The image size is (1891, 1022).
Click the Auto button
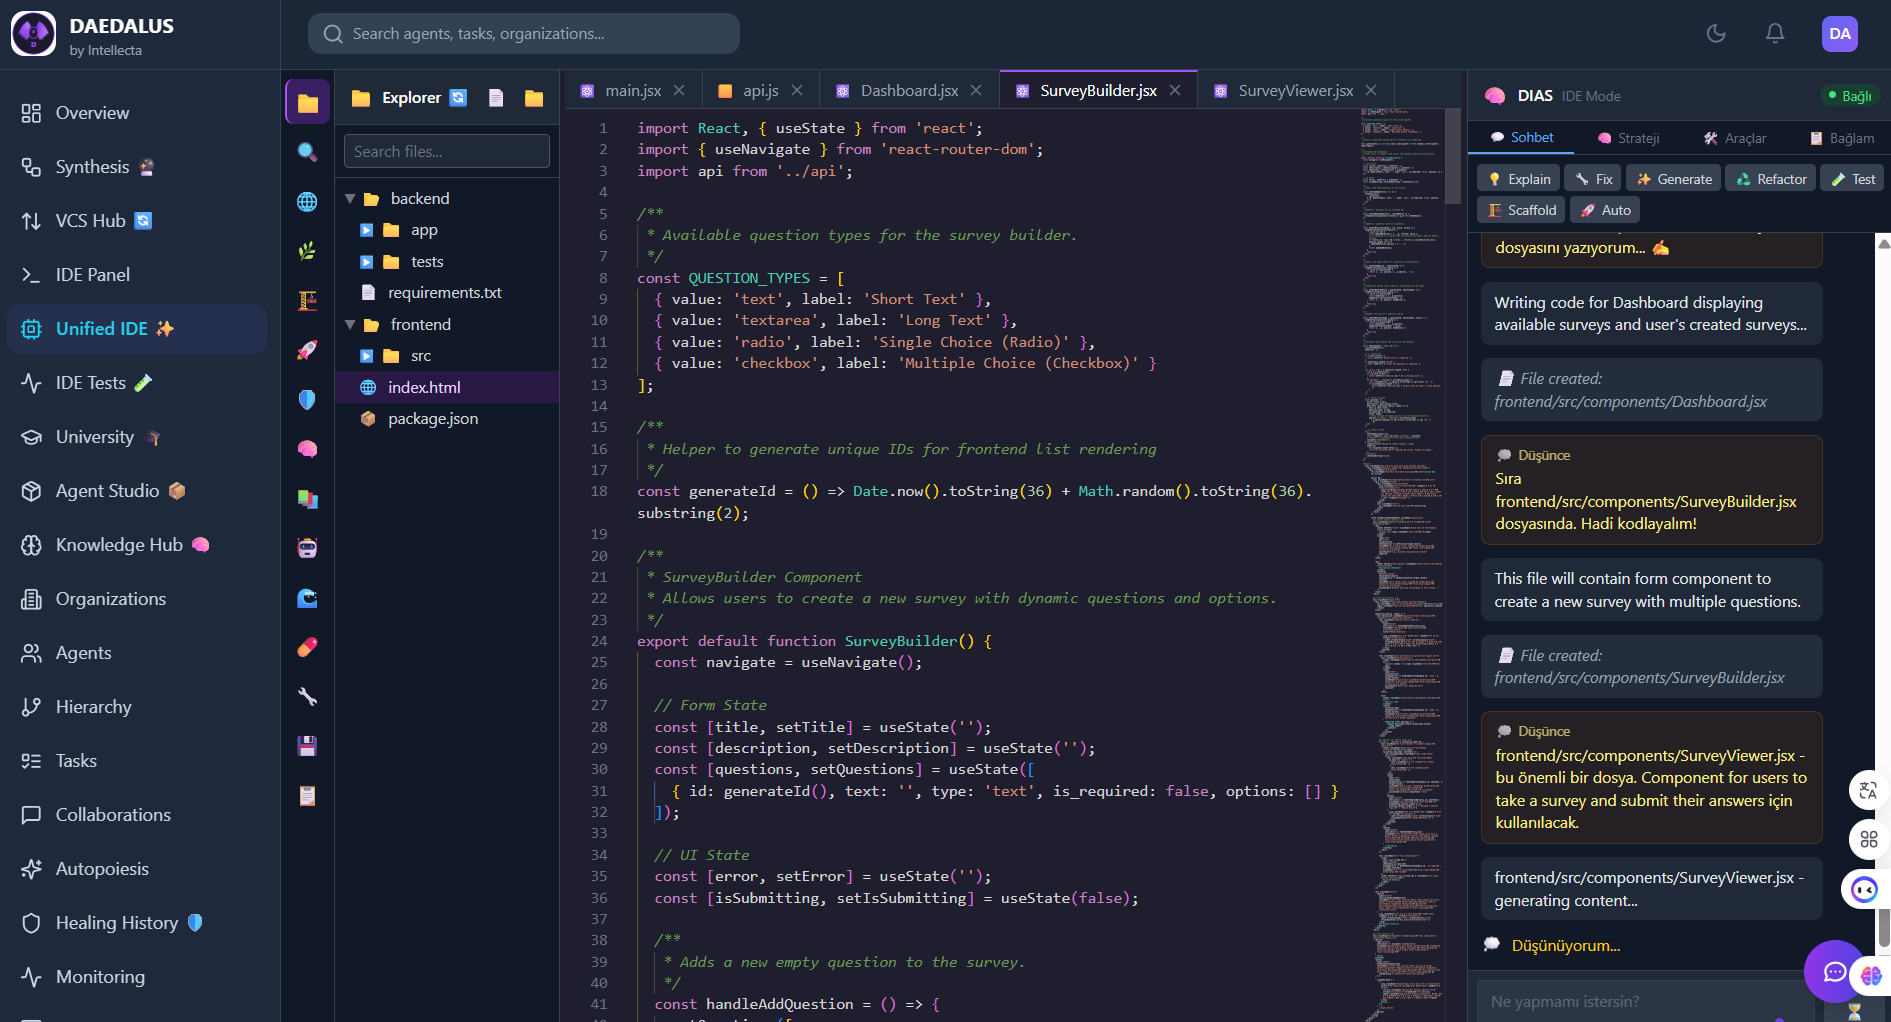click(1606, 210)
